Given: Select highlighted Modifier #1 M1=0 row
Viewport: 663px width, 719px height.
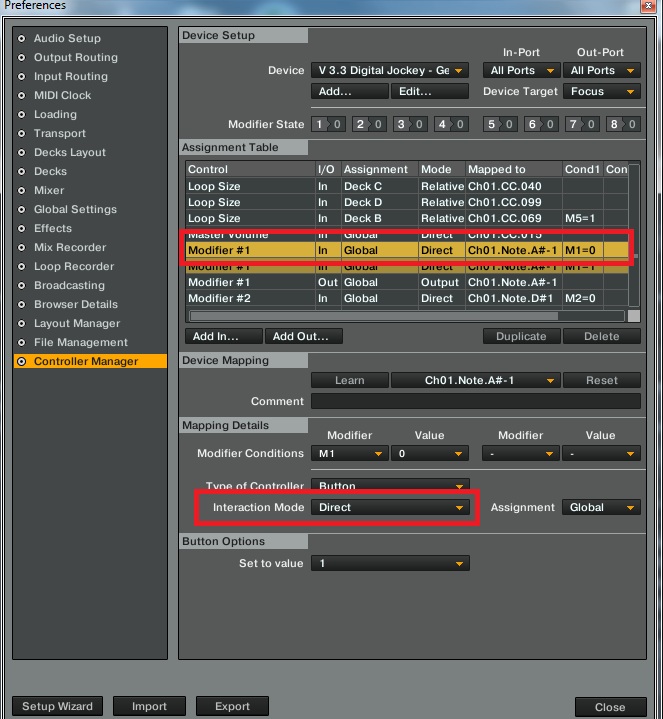Looking at the screenshot, I should pyautogui.click(x=407, y=250).
